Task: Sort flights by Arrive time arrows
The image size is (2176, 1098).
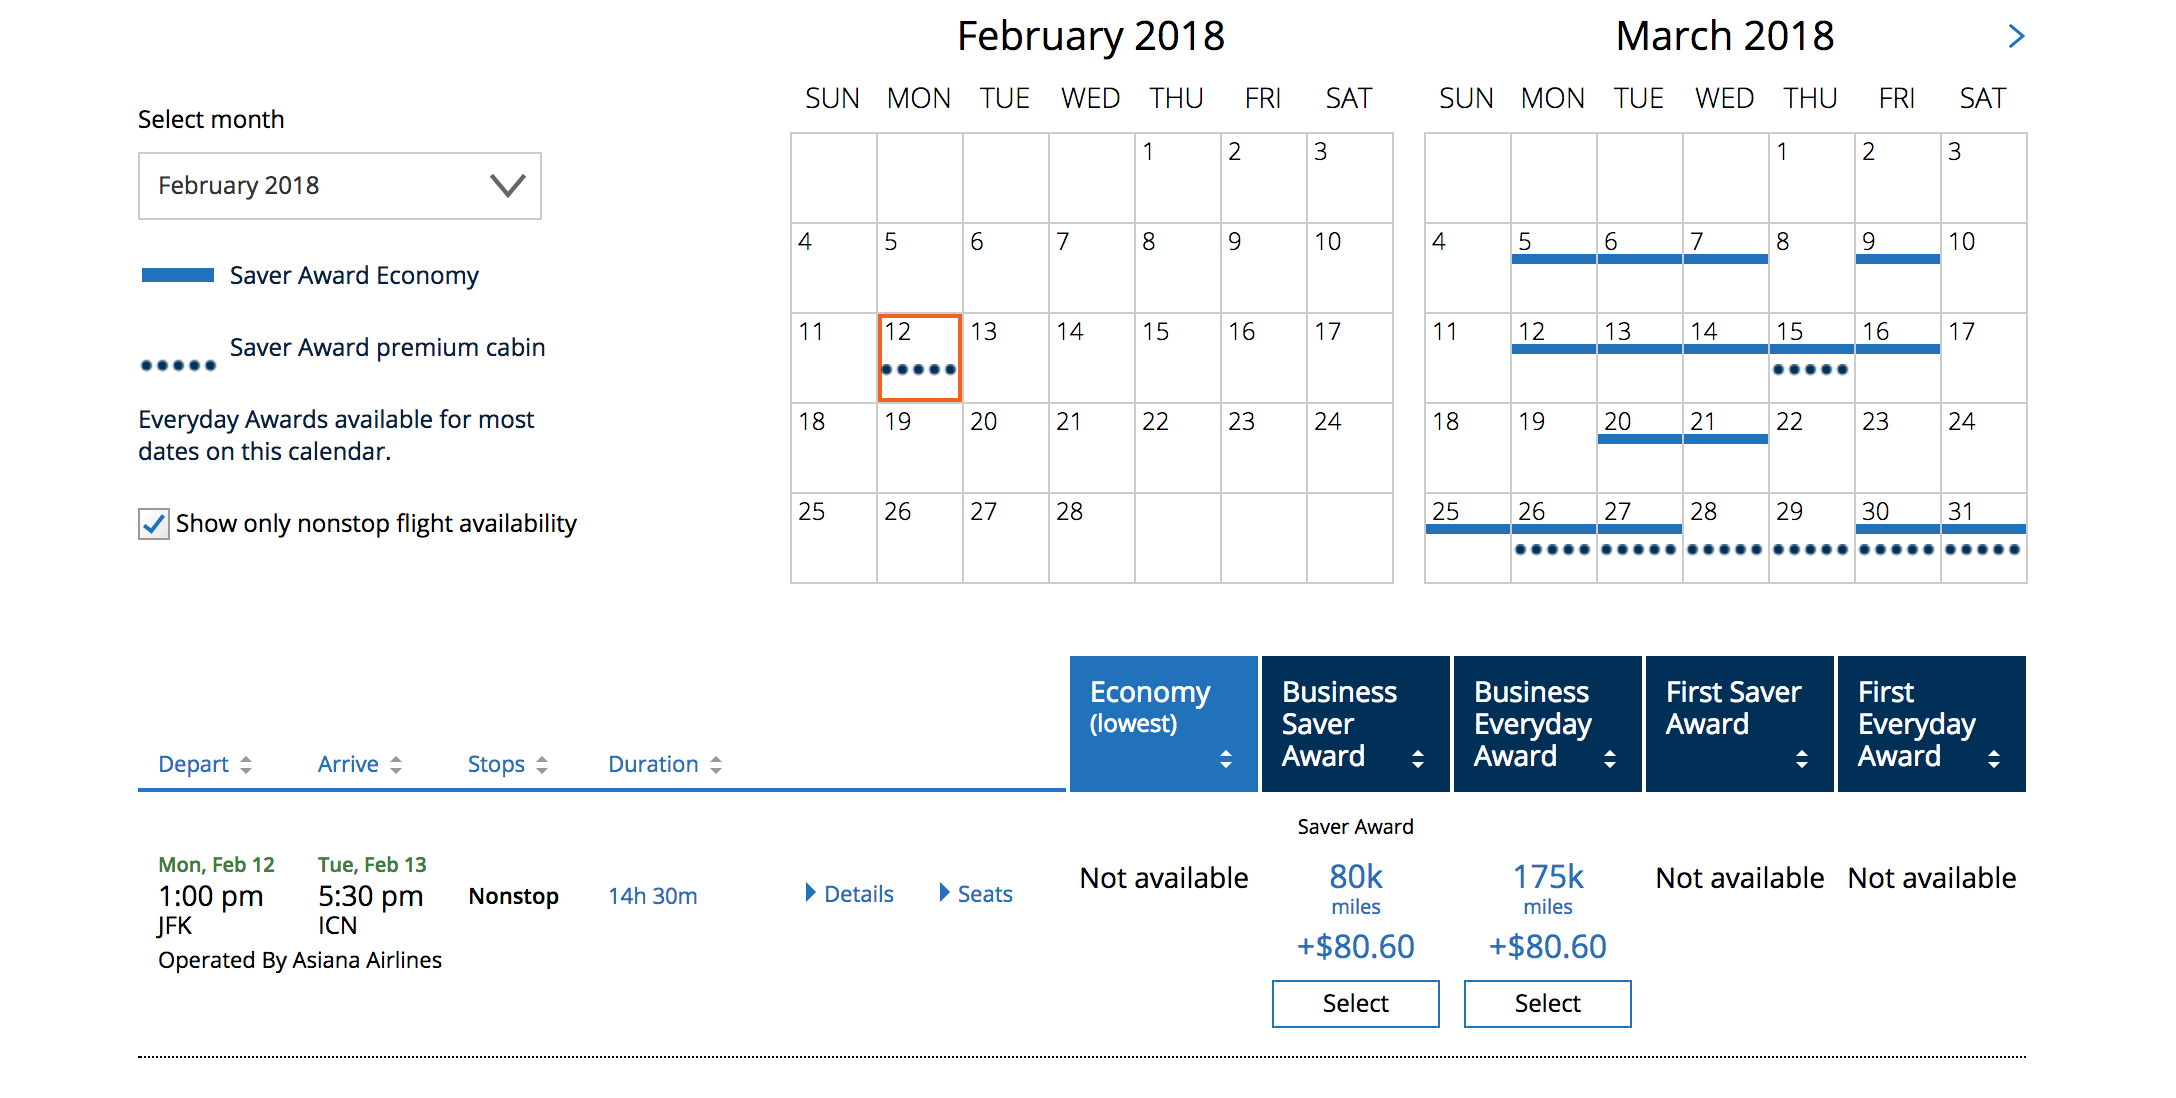Action: [x=396, y=765]
